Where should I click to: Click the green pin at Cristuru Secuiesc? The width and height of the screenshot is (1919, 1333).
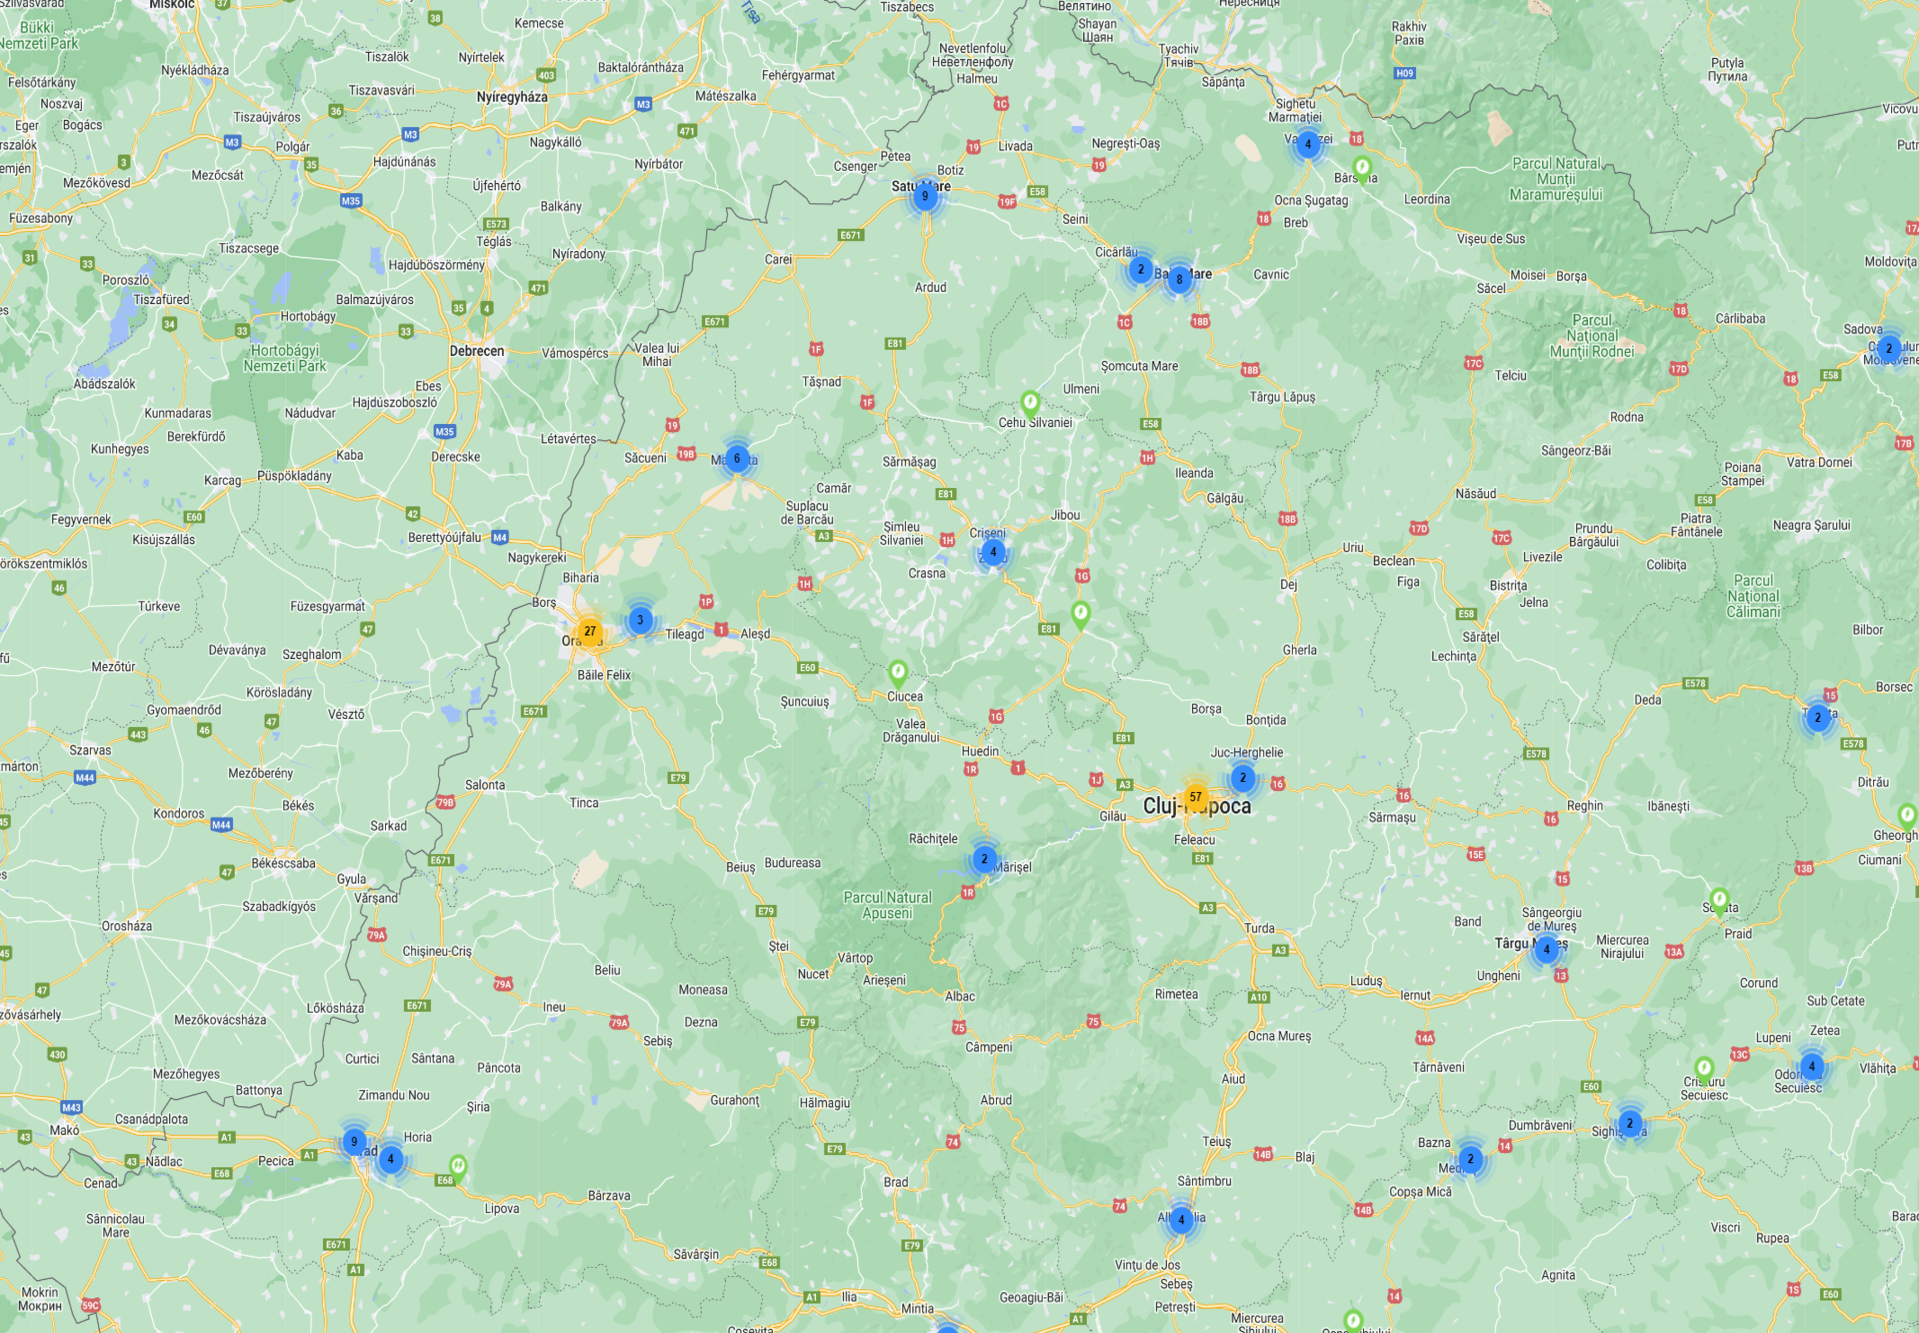point(1704,1068)
